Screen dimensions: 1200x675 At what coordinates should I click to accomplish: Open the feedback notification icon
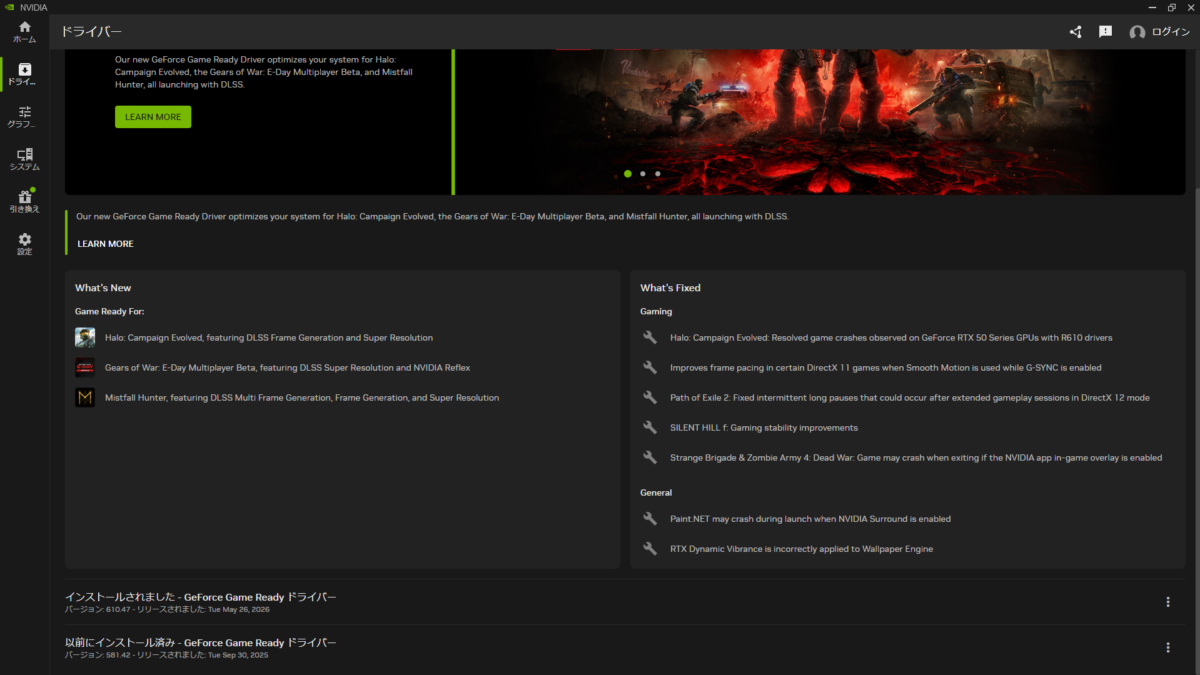1105,32
